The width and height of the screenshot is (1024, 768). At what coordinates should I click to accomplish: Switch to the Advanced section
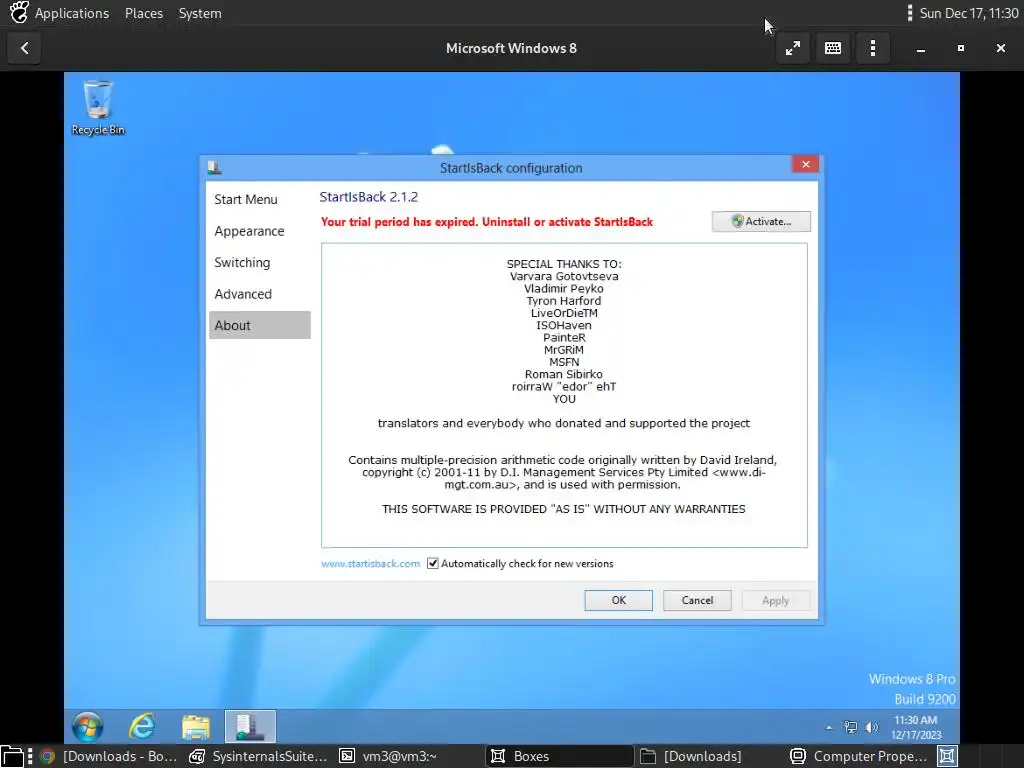259,294
